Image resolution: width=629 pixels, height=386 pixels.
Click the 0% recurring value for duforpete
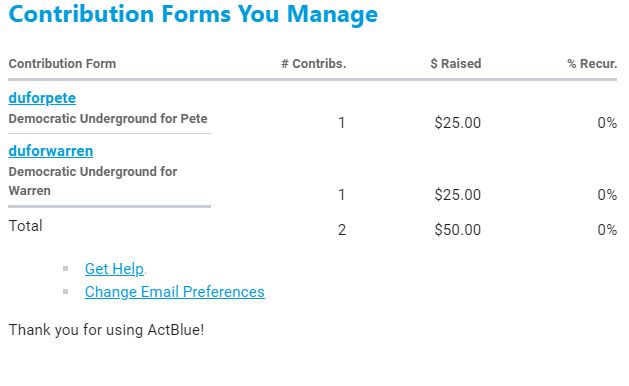click(607, 123)
